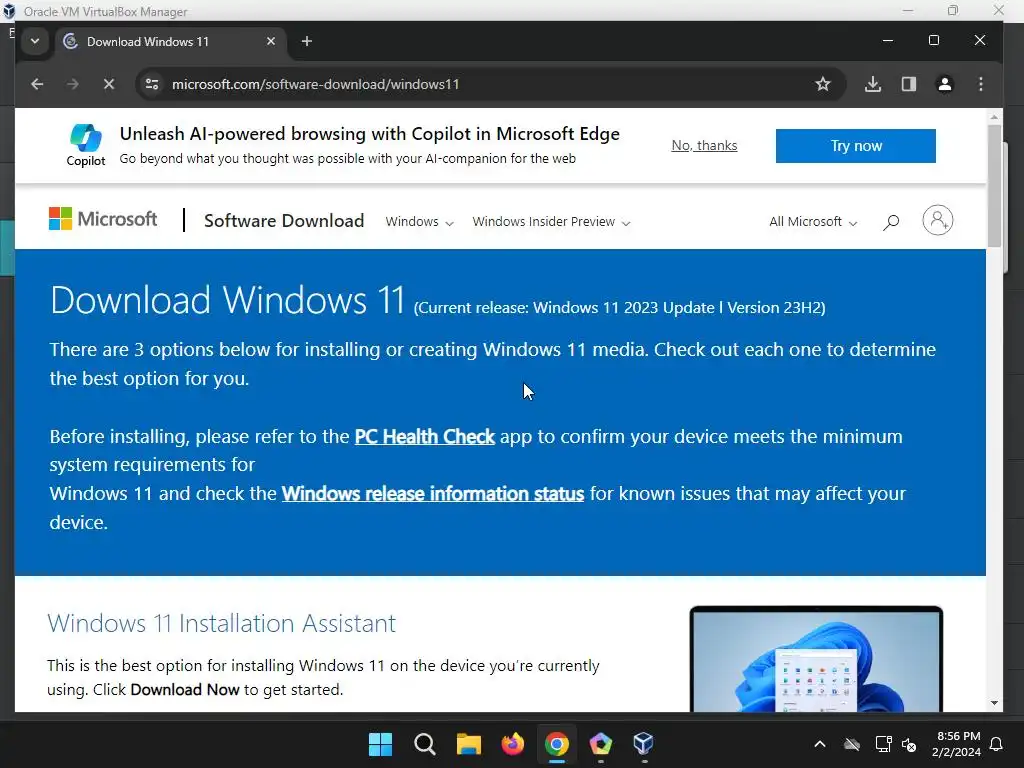Viewport: 1024px width, 768px height.
Task: Open taskbar Search
Action: tap(424, 744)
